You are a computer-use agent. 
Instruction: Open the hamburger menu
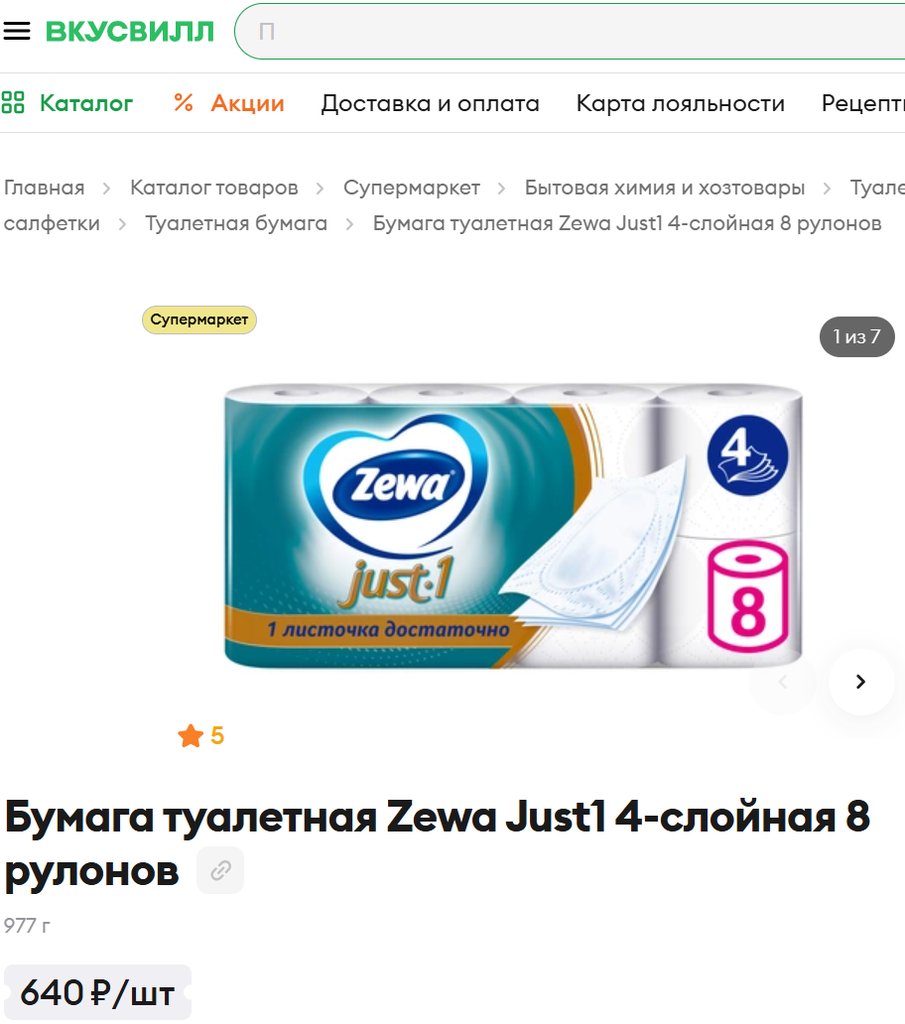(x=16, y=31)
